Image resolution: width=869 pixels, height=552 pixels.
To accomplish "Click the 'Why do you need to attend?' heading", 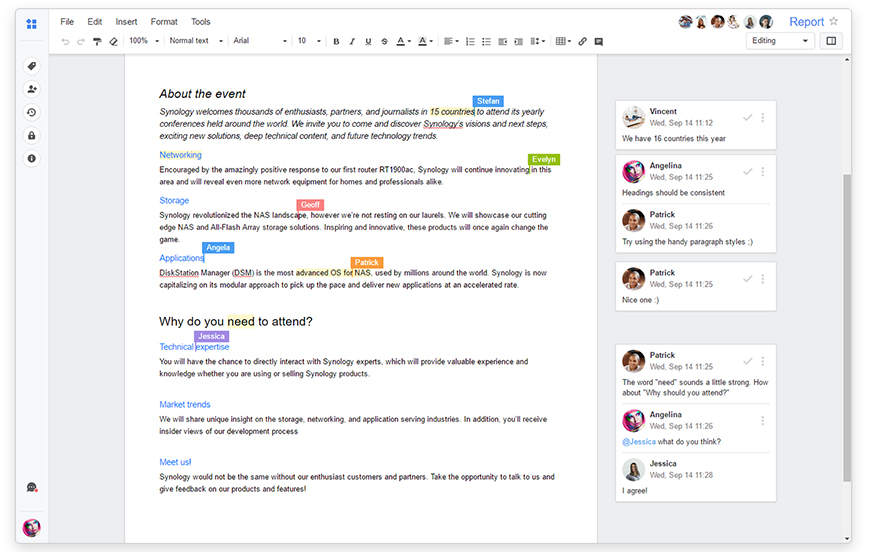I will [x=236, y=321].
